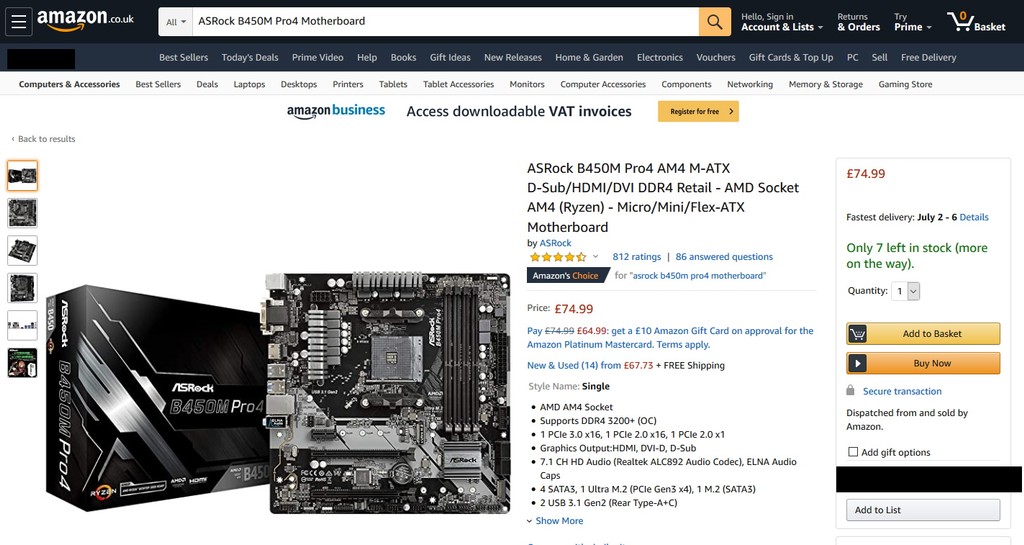
Task: Open the All search category dropdown
Action: tap(176, 22)
